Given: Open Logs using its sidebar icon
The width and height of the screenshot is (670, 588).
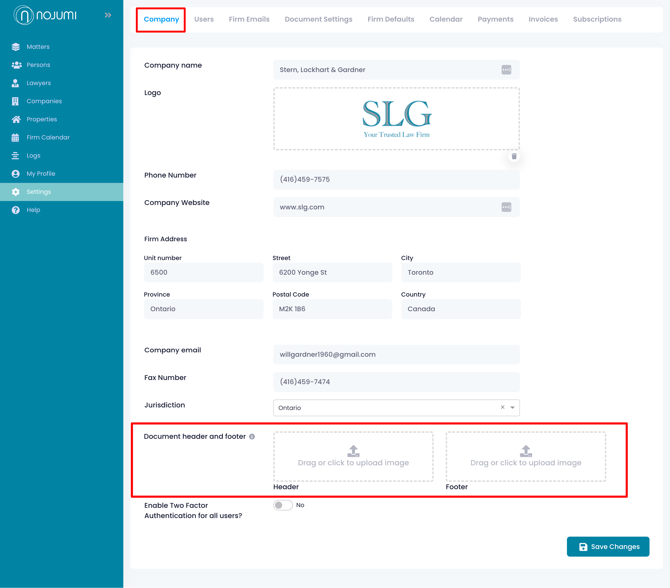Looking at the screenshot, I should pos(16,156).
